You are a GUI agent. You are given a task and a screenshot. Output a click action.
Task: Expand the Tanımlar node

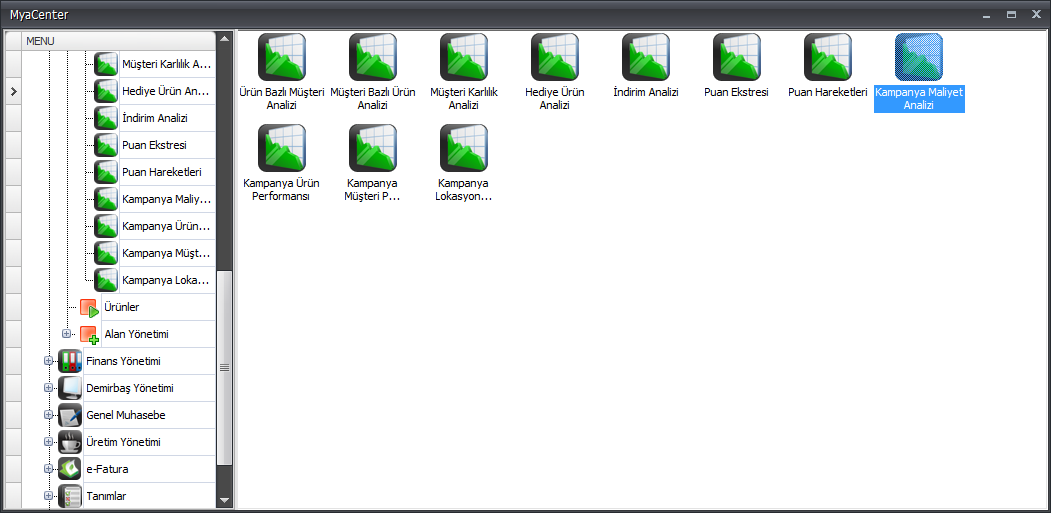click(x=48, y=496)
